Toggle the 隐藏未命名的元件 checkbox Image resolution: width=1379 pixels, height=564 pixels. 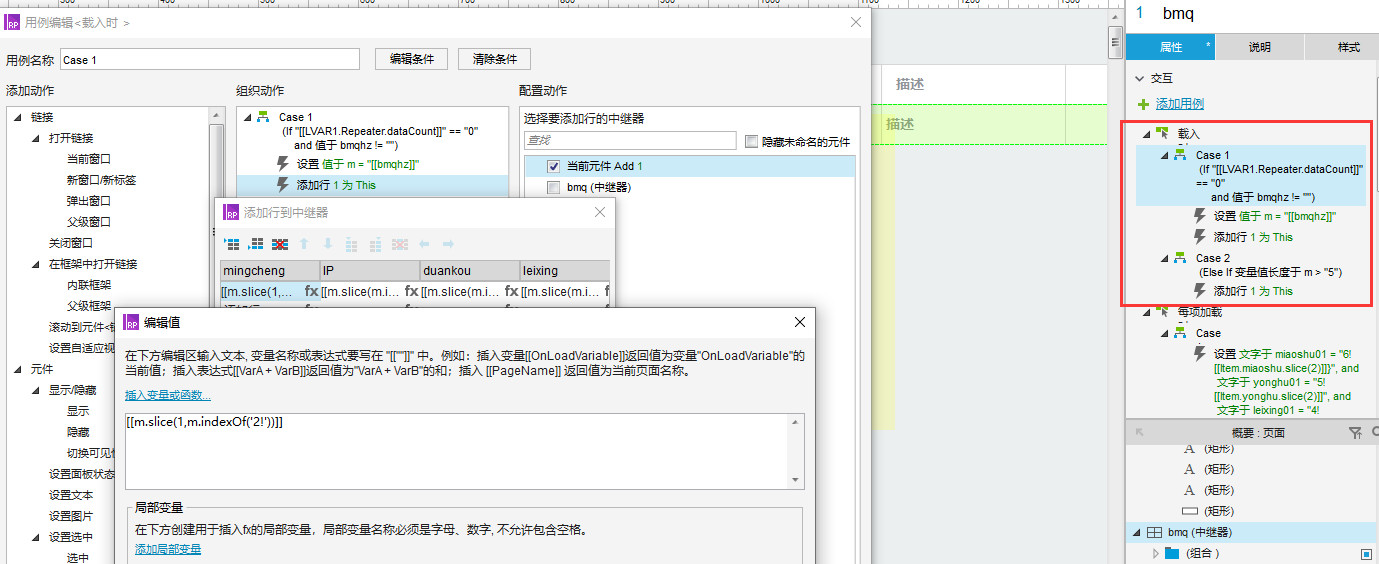pyautogui.click(x=752, y=142)
